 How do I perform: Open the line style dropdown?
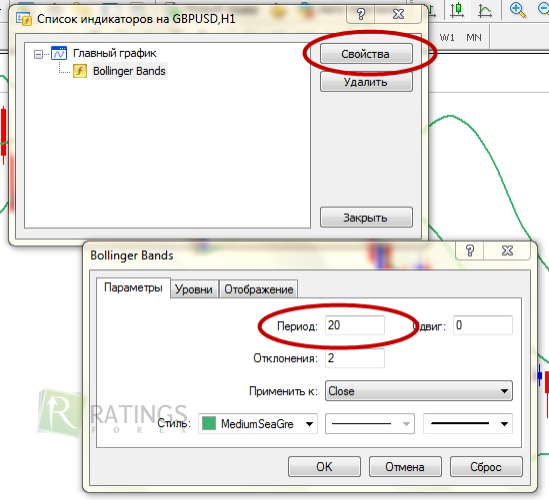click(370, 424)
